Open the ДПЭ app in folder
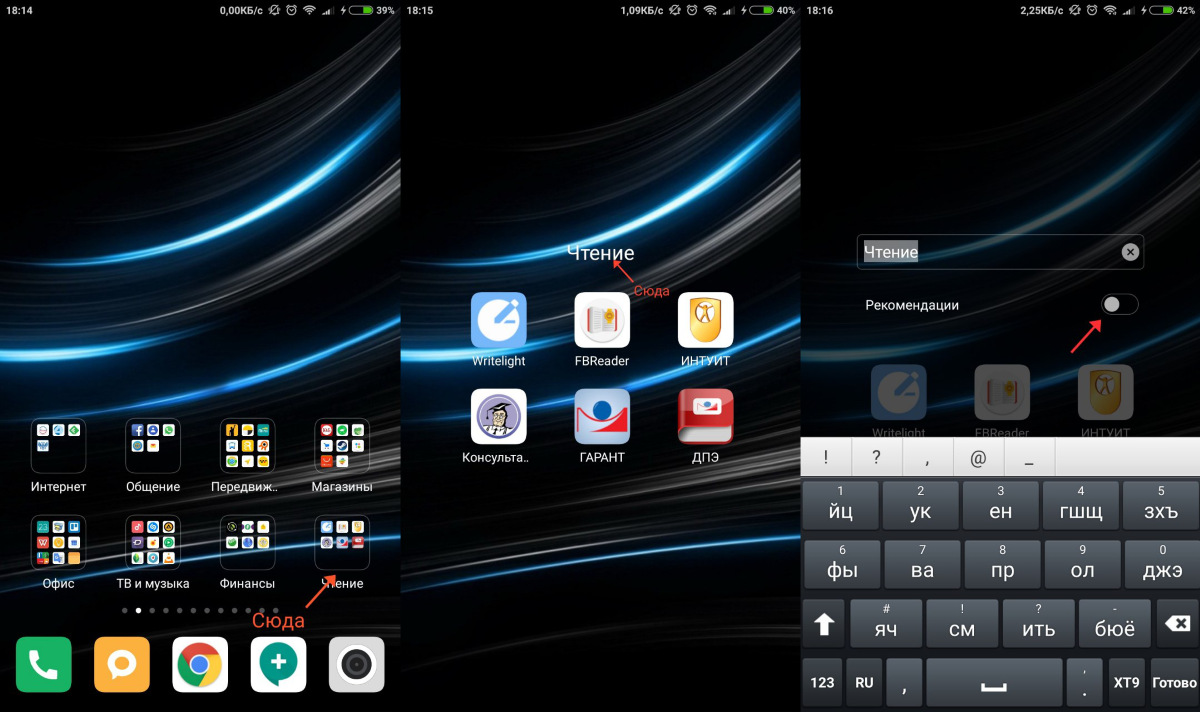The width and height of the screenshot is (1200, 712). click(706, 416)
